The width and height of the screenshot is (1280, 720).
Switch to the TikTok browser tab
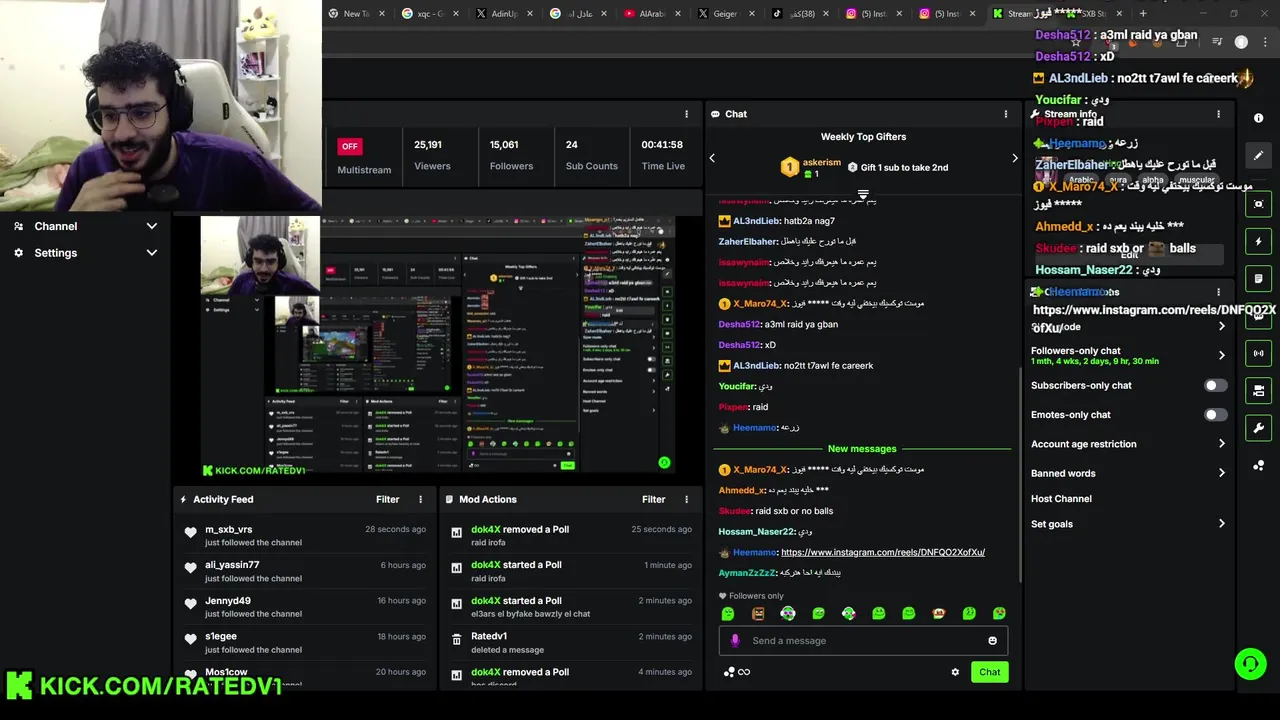click(802, 13)
